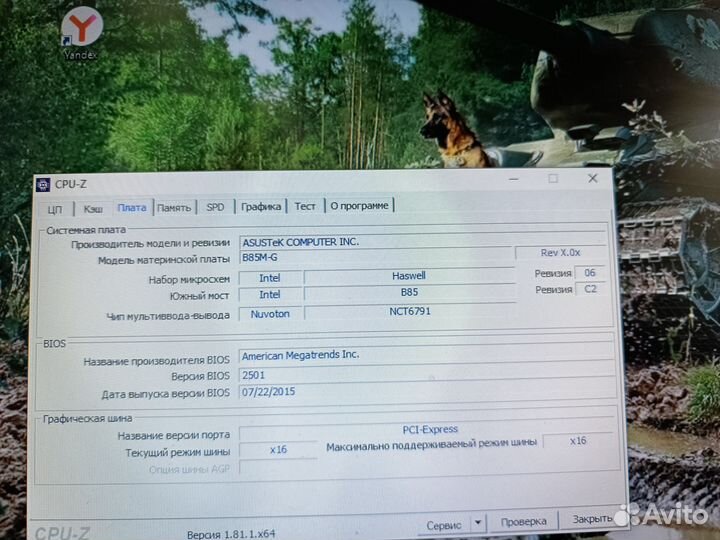720x540 pixels.
Task: Select the Плата tab
Action: click(x=132, y=208)
